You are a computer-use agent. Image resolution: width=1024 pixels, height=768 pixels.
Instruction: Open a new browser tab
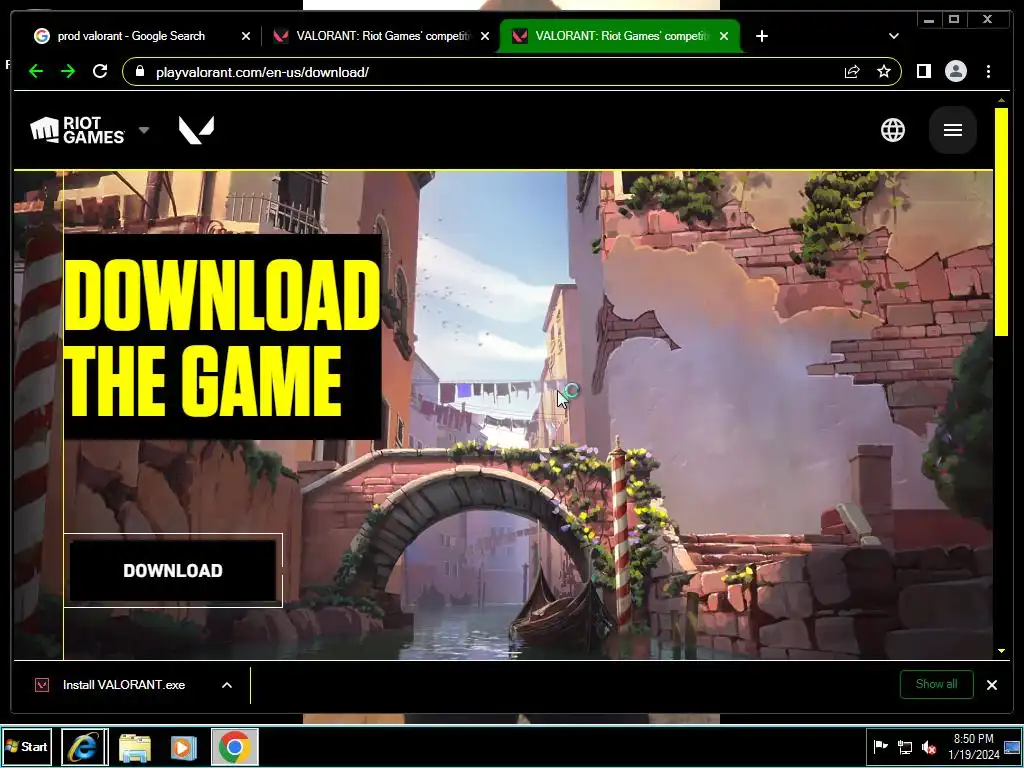click(761, 36)
